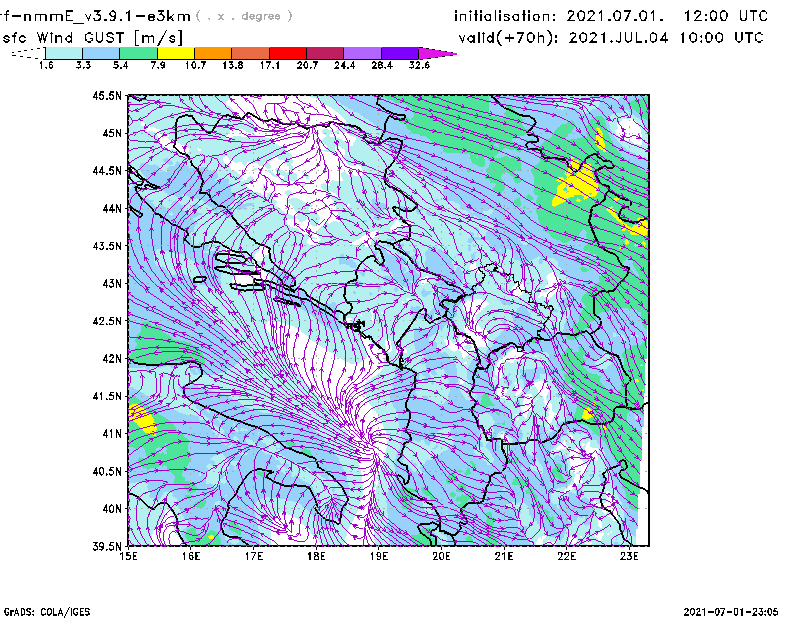Viewport: 800px width, 618px height.
Task: Click the legend value 13.8
Action: point(233,65)
